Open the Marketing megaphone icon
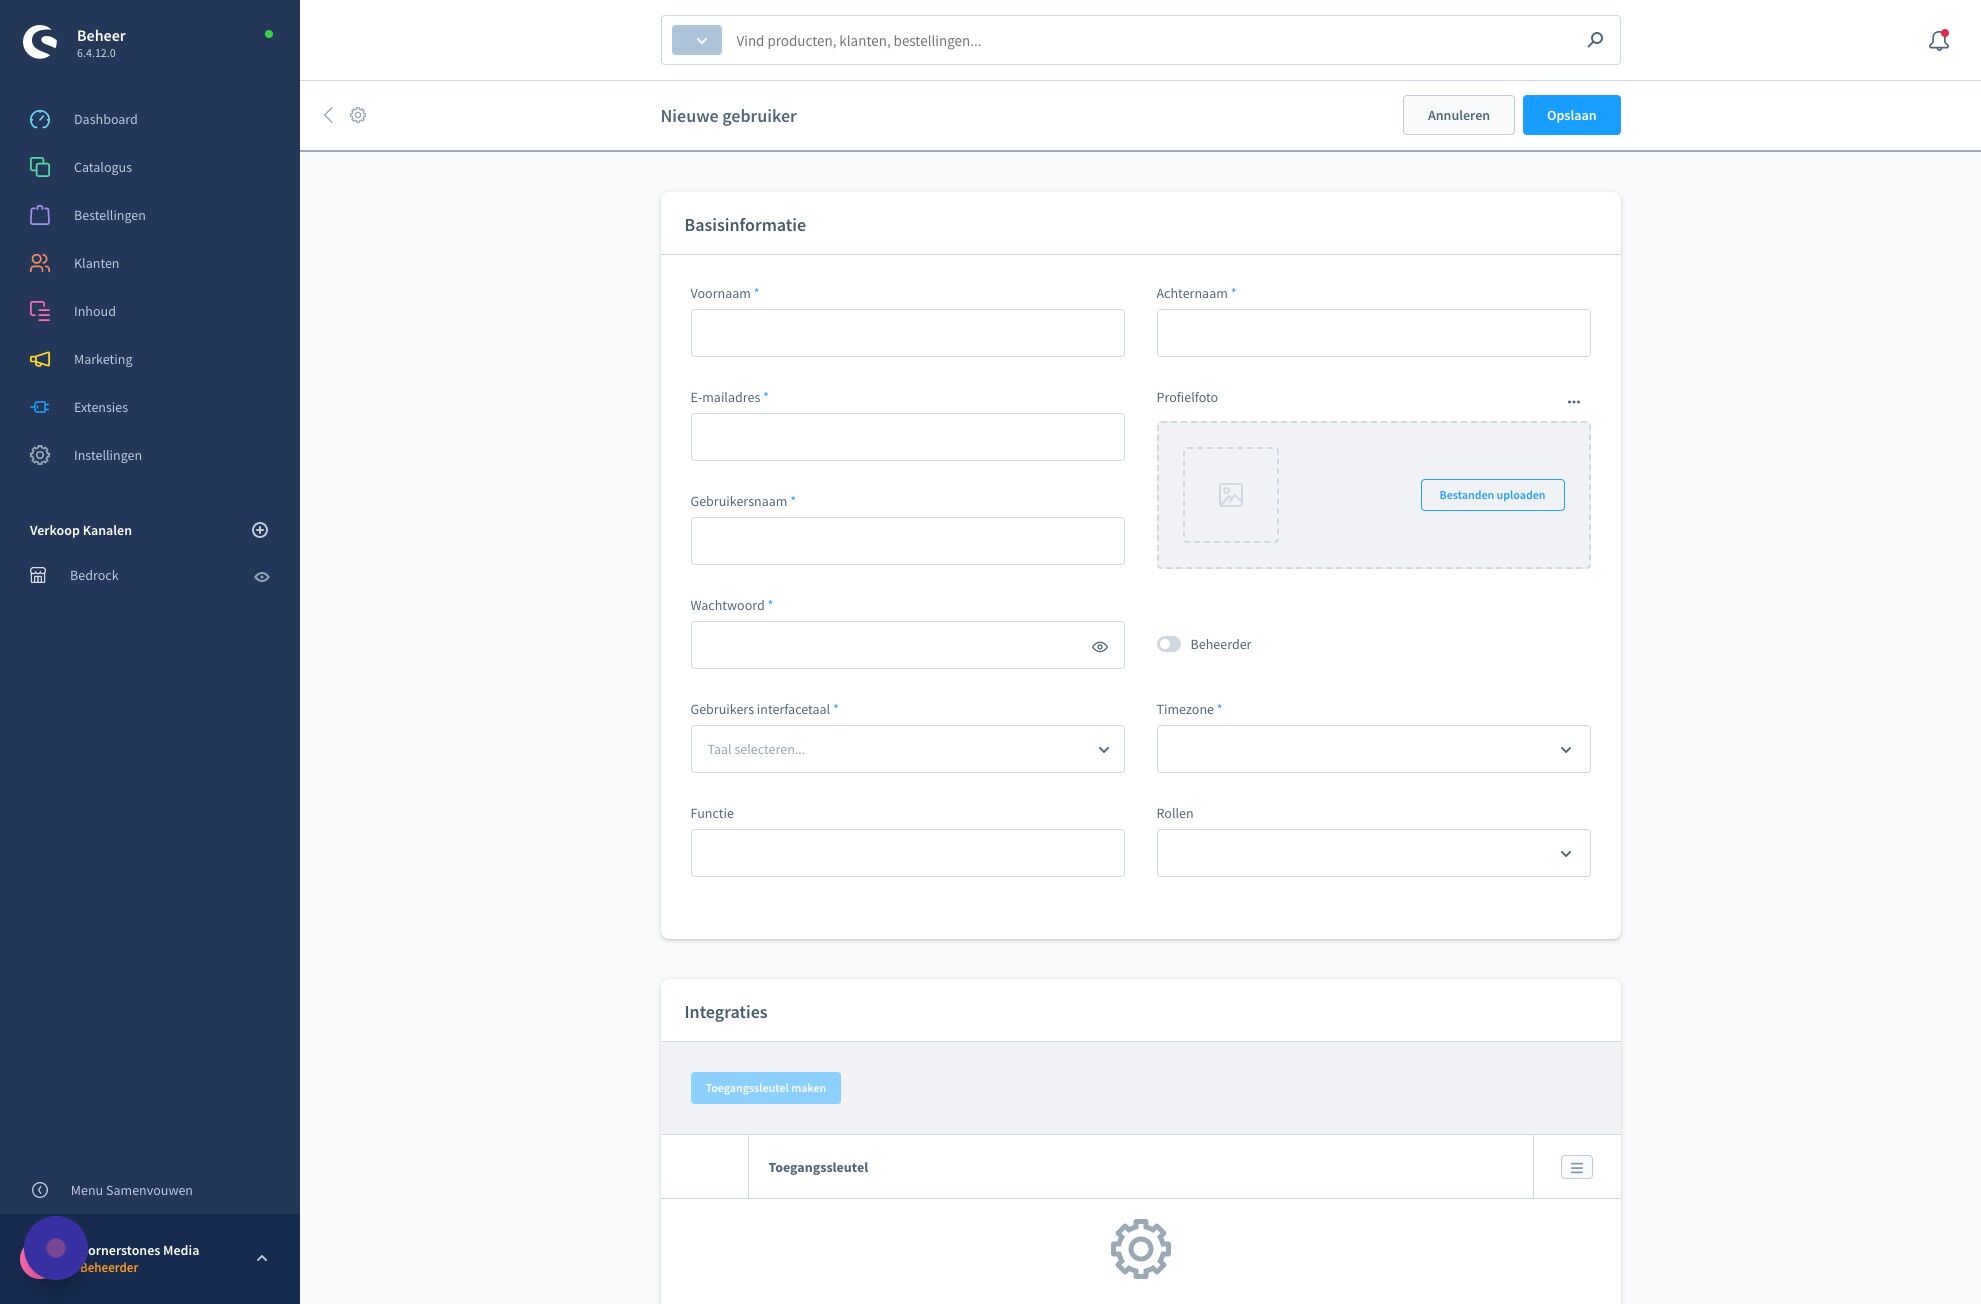This screenshot has width=1981, height=1304. [40, 359]
